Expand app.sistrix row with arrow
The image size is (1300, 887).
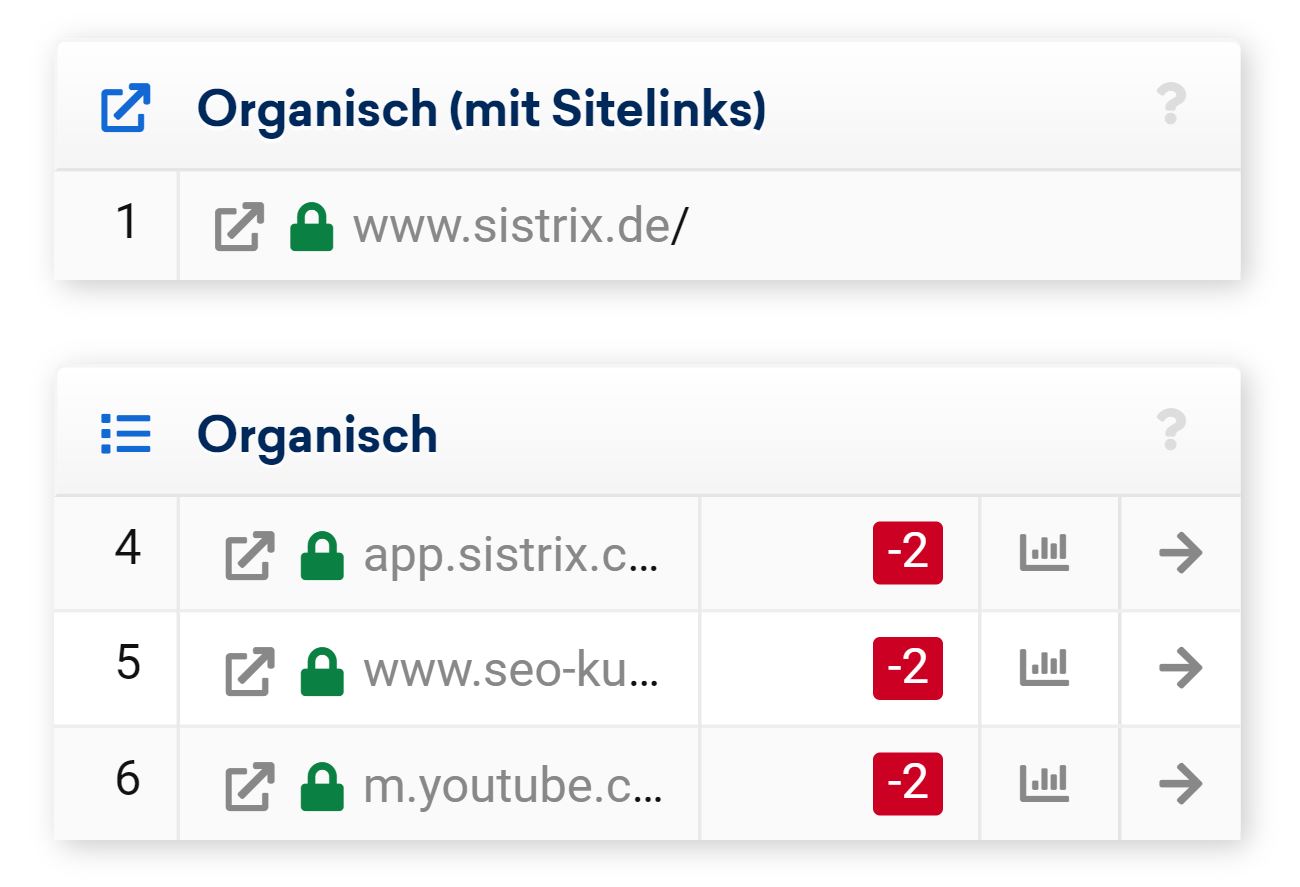point(1180,553)
